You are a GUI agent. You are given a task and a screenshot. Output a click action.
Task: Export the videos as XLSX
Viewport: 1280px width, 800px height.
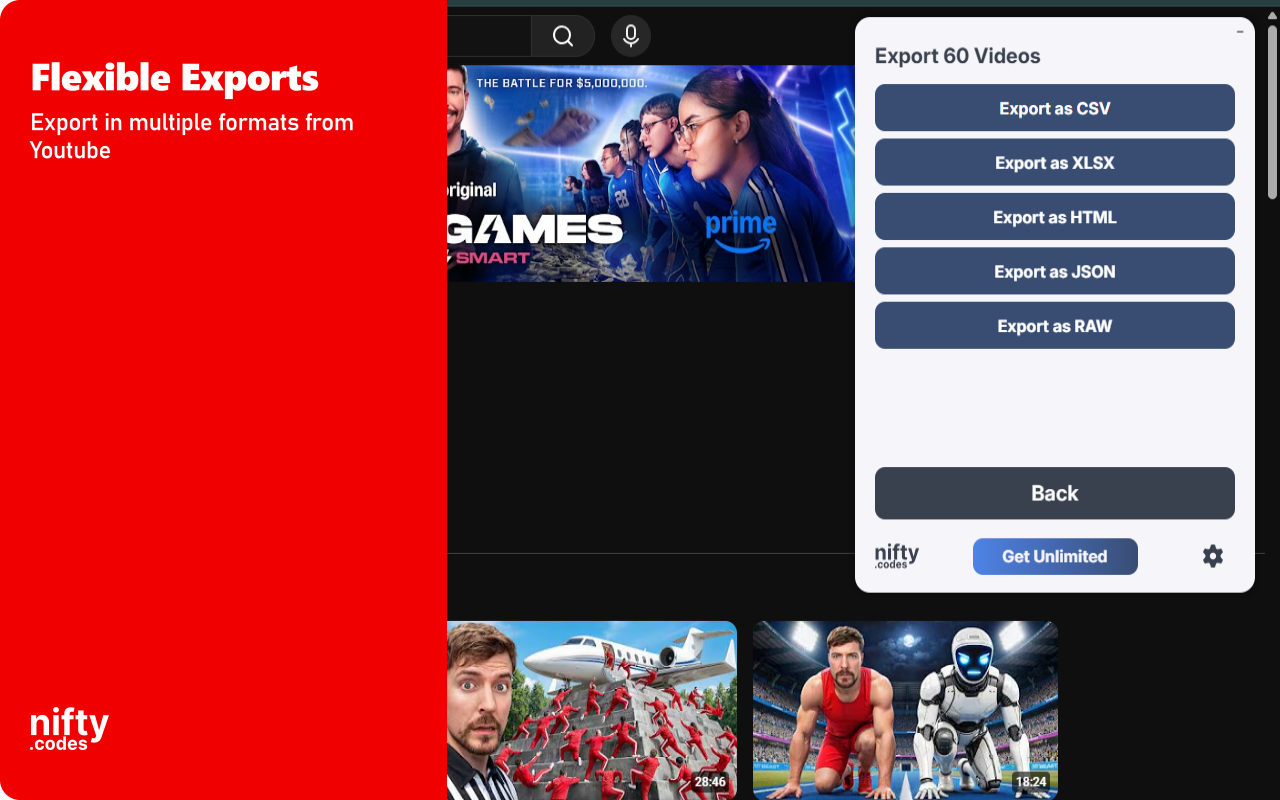tap(1054, 162)
